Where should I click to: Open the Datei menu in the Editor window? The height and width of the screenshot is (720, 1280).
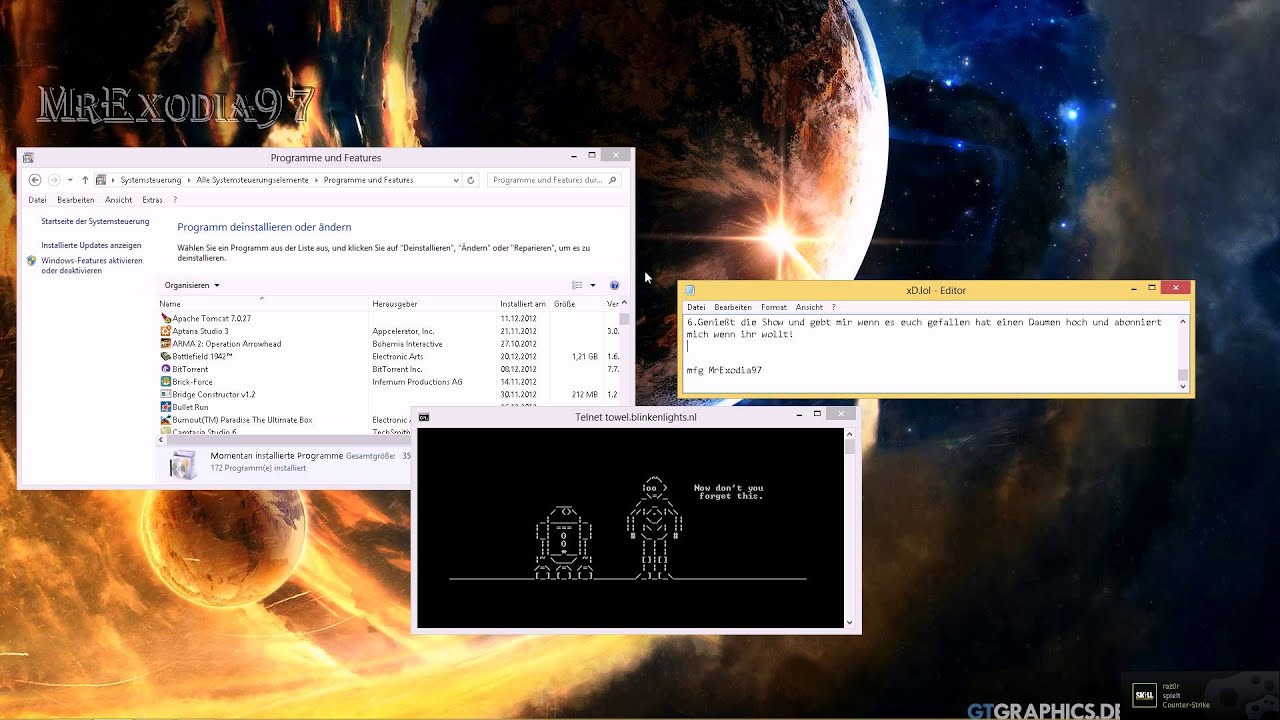(696, 307)
